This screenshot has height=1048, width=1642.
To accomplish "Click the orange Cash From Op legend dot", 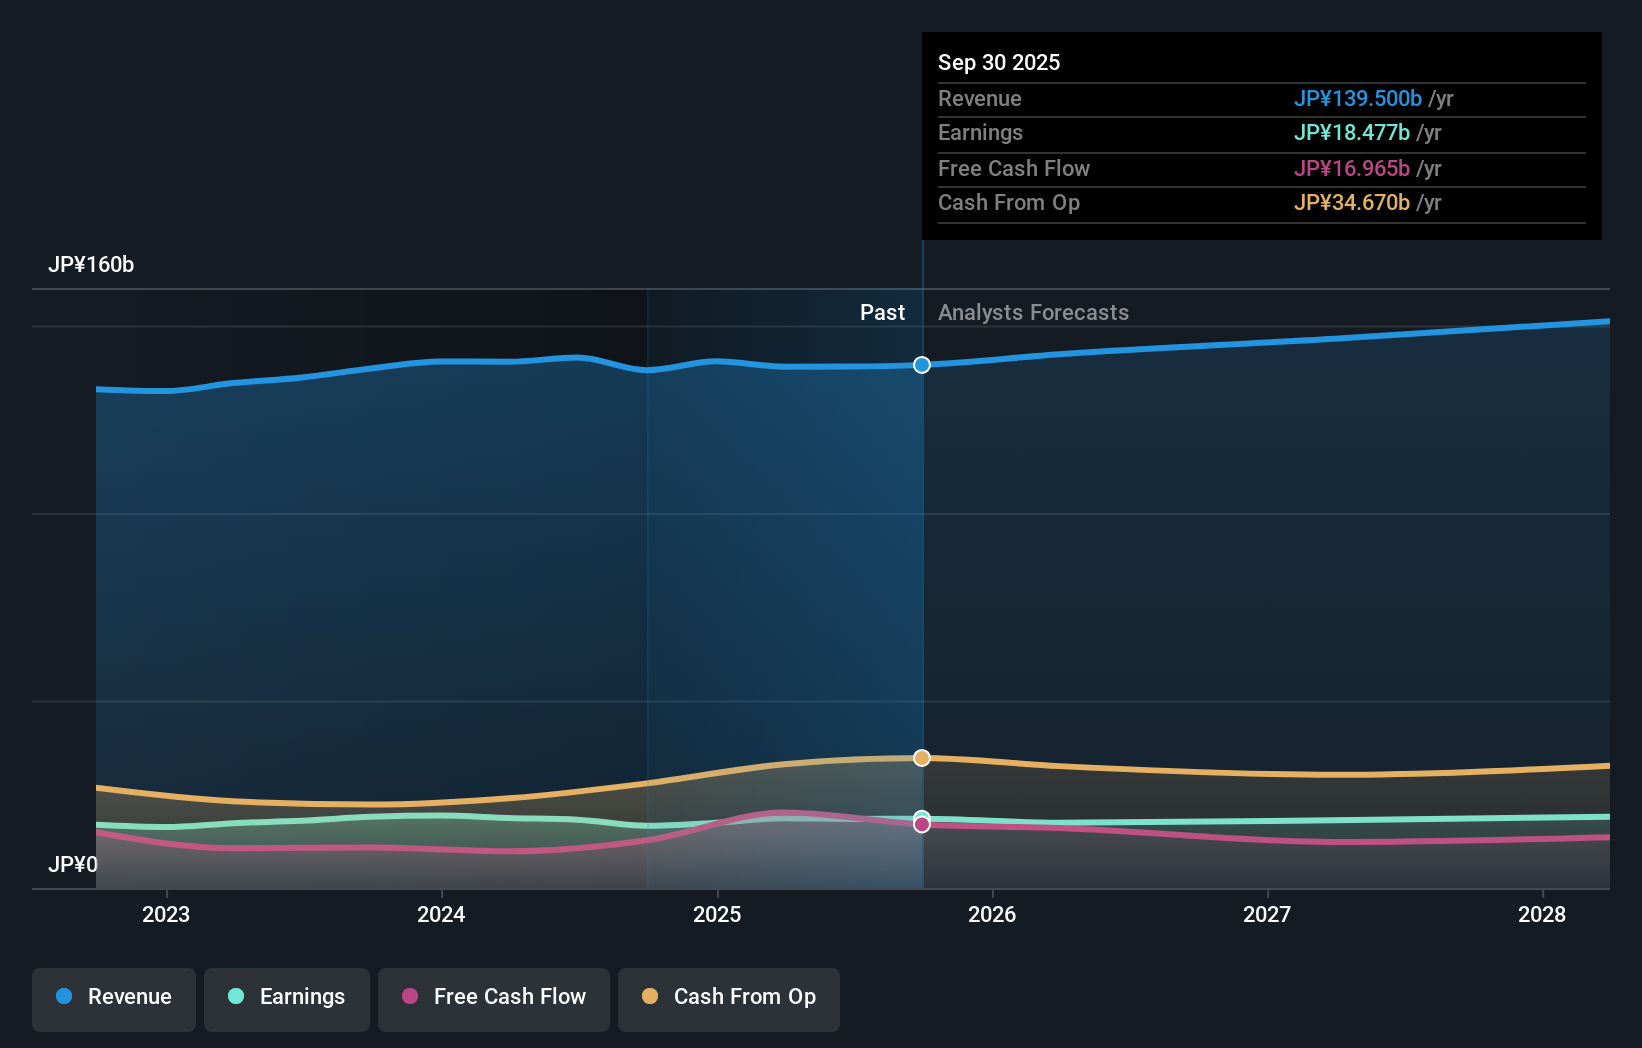I will pos(650,996).
